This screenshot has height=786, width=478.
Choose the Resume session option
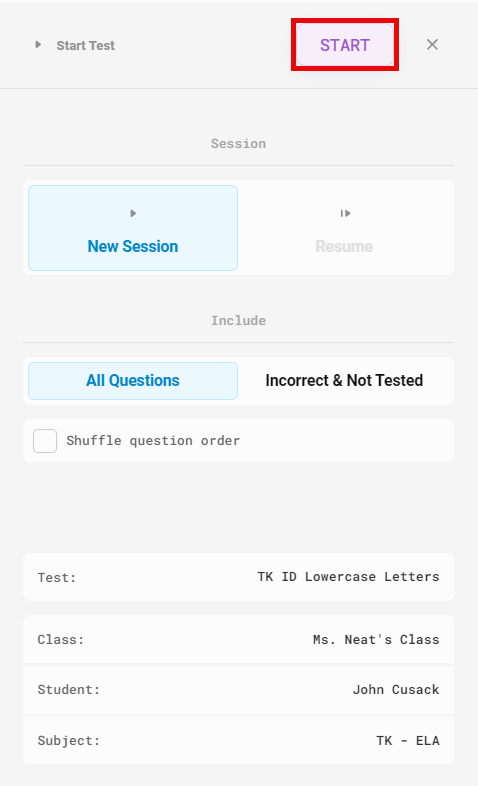[344, 228]
